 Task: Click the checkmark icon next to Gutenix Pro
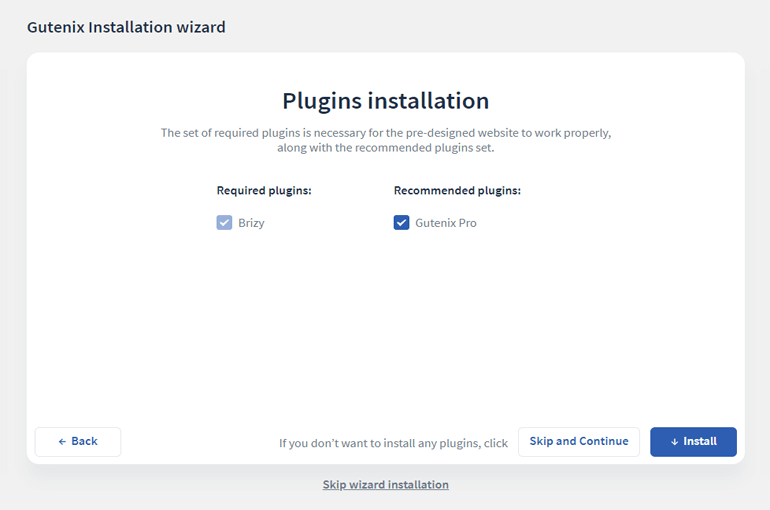click(401, 222)
